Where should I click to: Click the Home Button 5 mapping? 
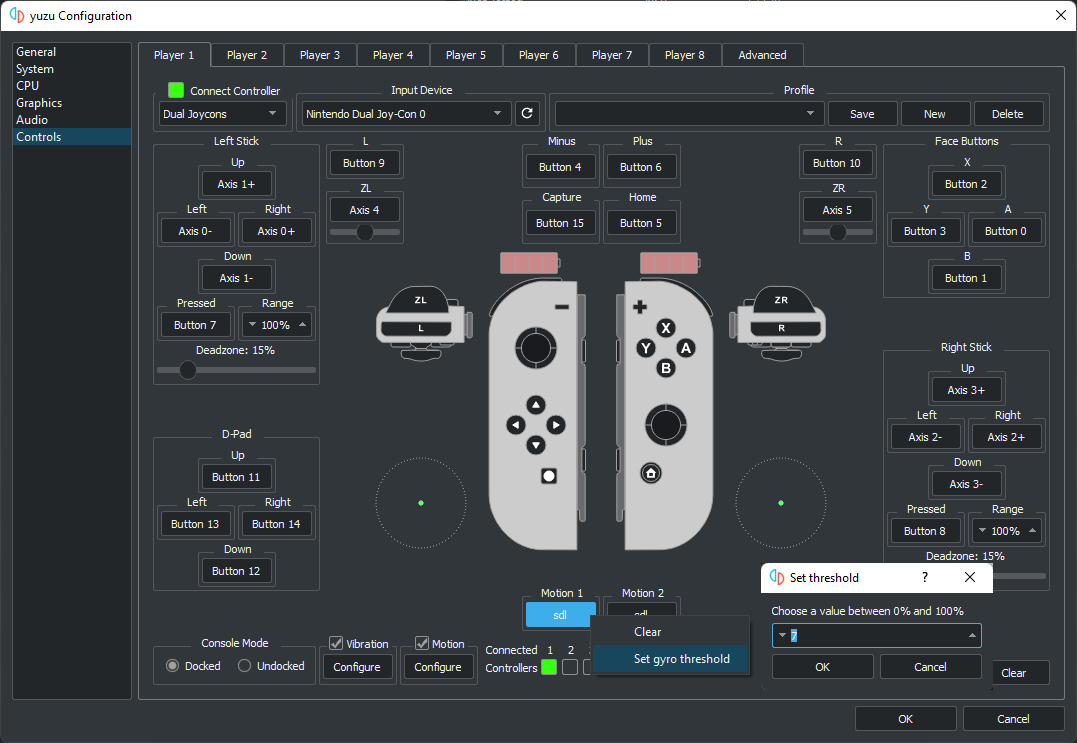[x=641, y=223]
